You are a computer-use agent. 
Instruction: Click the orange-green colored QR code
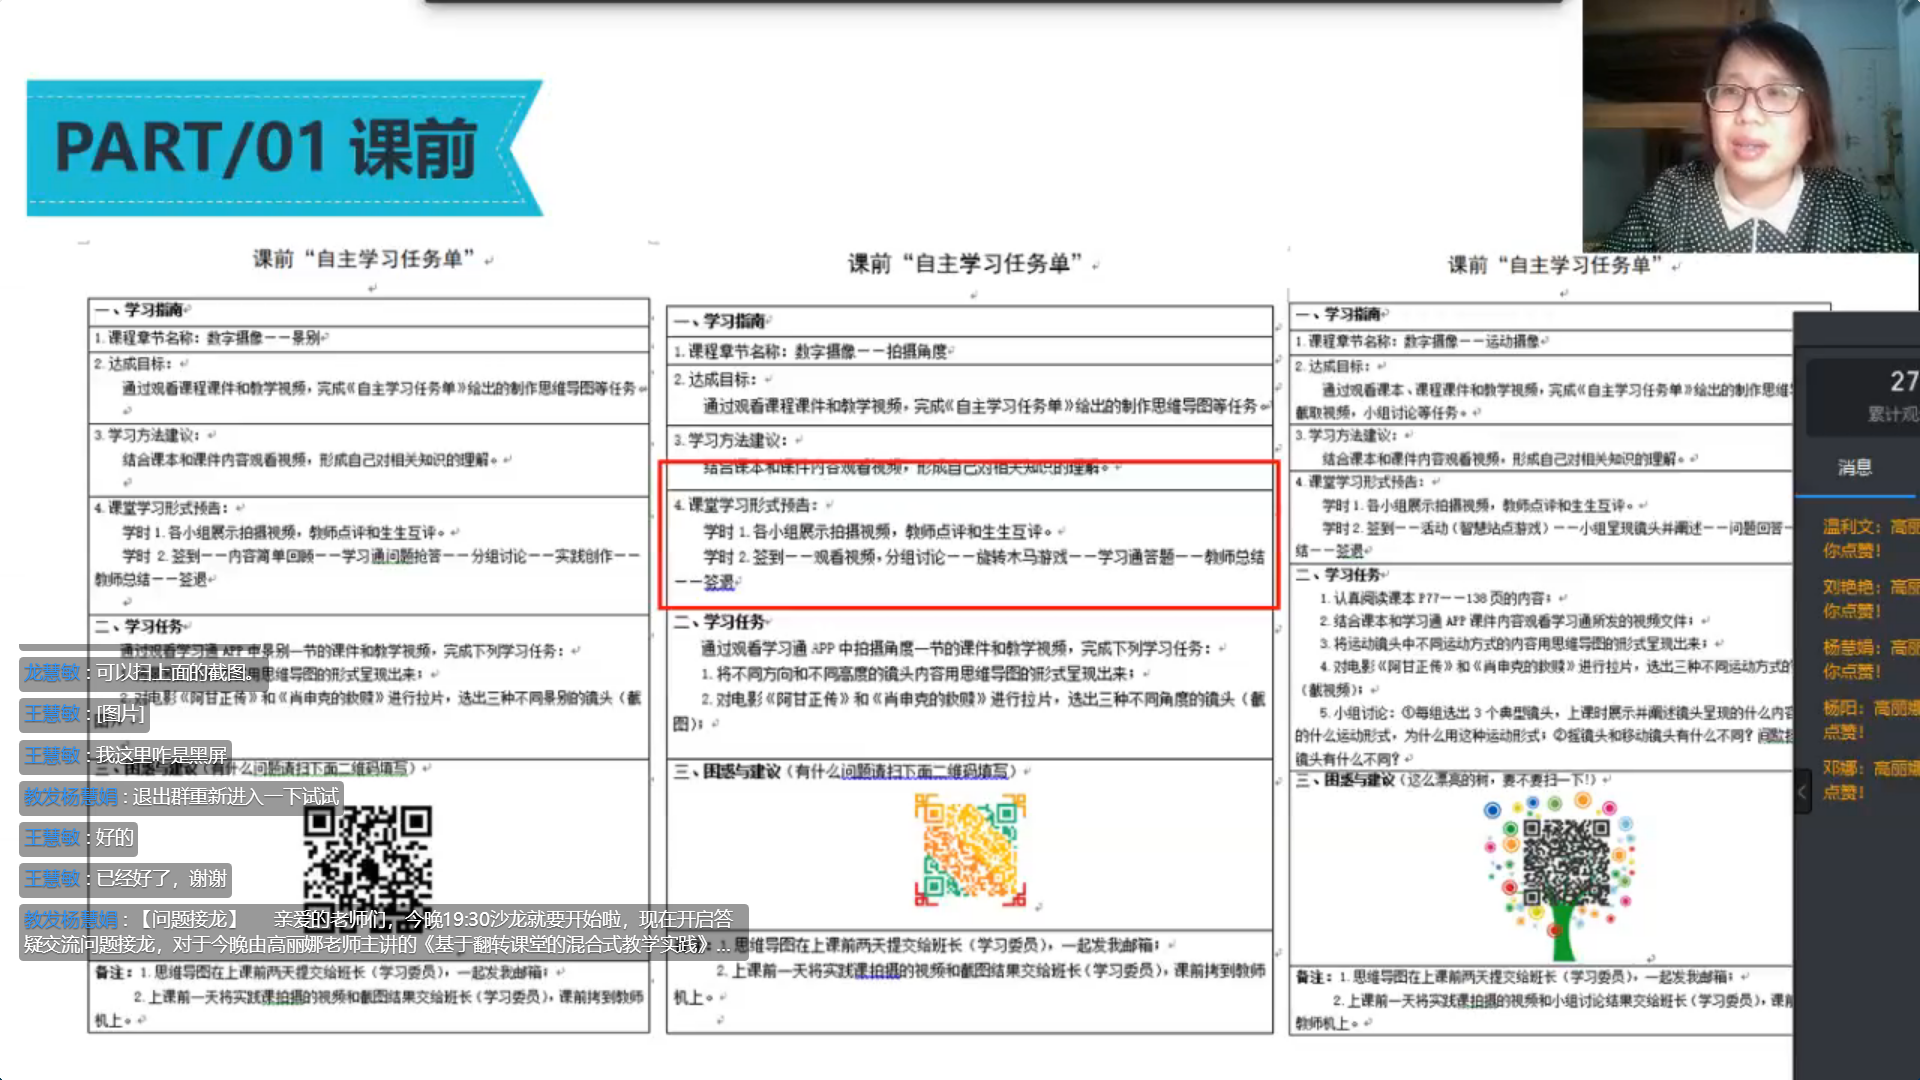[969, 849]
